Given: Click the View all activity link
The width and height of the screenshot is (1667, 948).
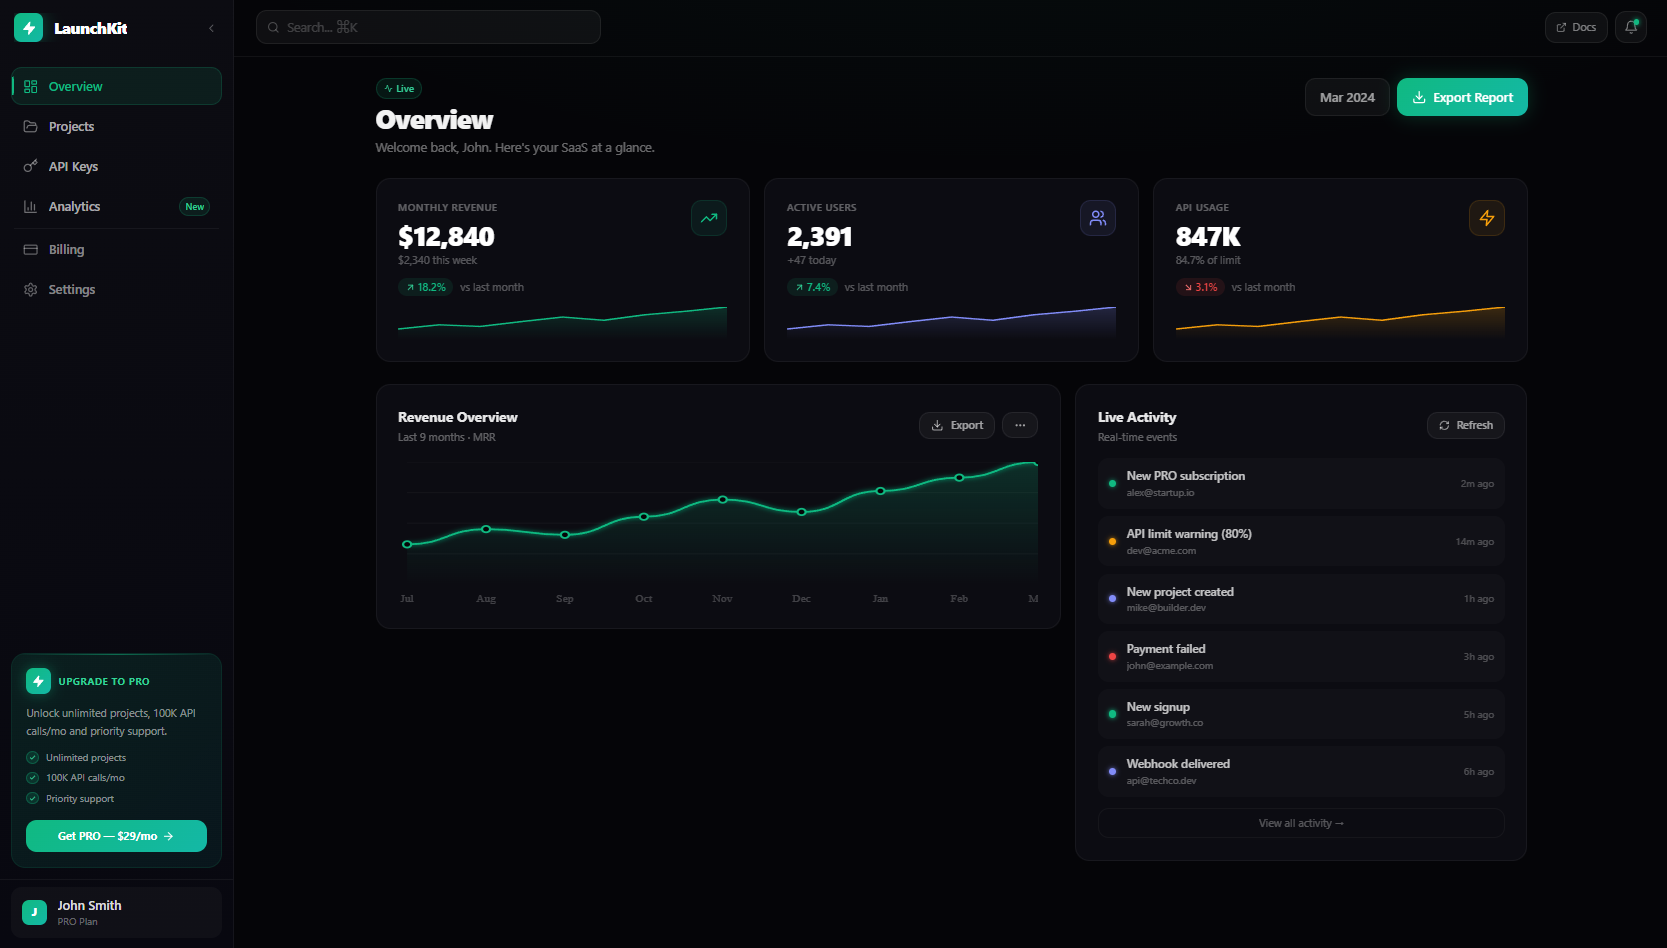Looking at the screenshot, I should click(1300, 823).
